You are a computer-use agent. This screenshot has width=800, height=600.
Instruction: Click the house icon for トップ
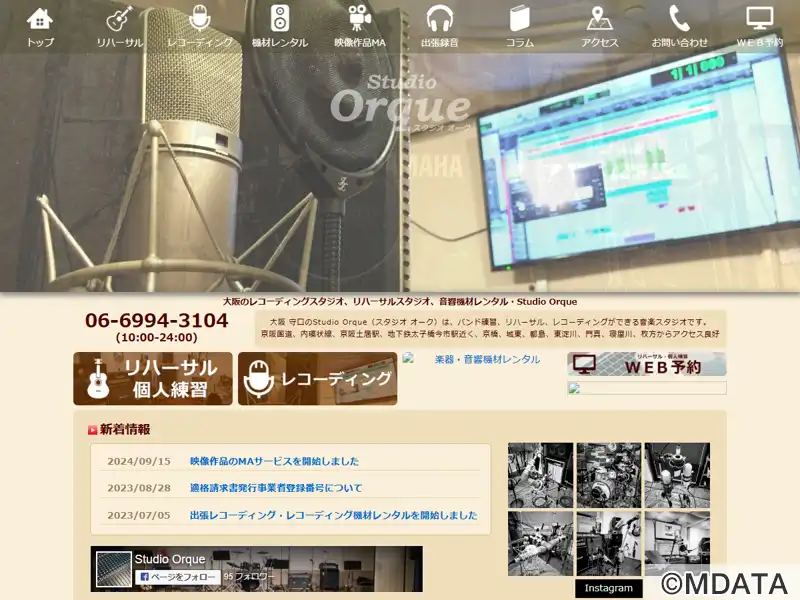(x=40, y=18)
